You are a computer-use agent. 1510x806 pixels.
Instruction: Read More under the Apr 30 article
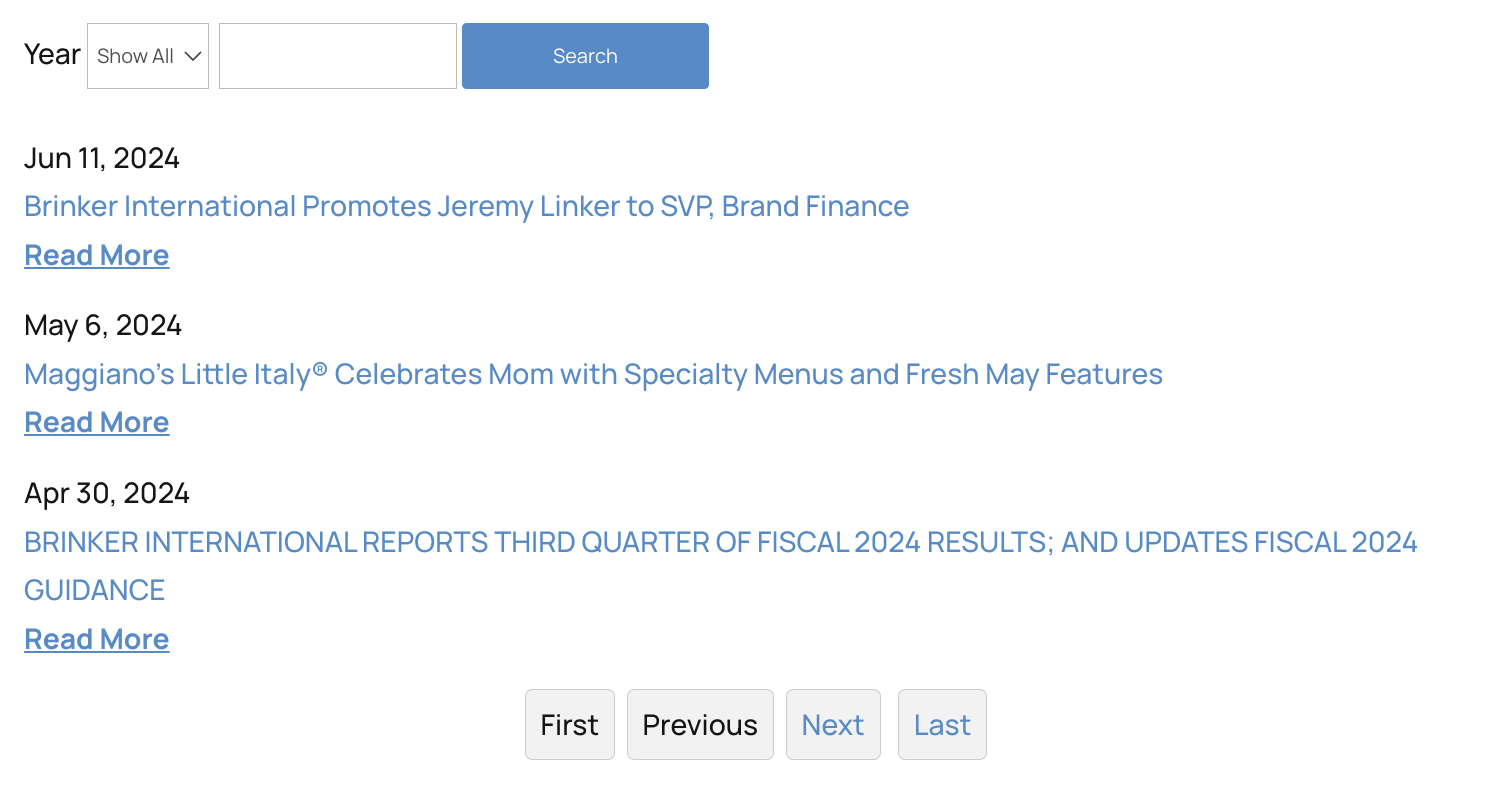tap(97, 639)
